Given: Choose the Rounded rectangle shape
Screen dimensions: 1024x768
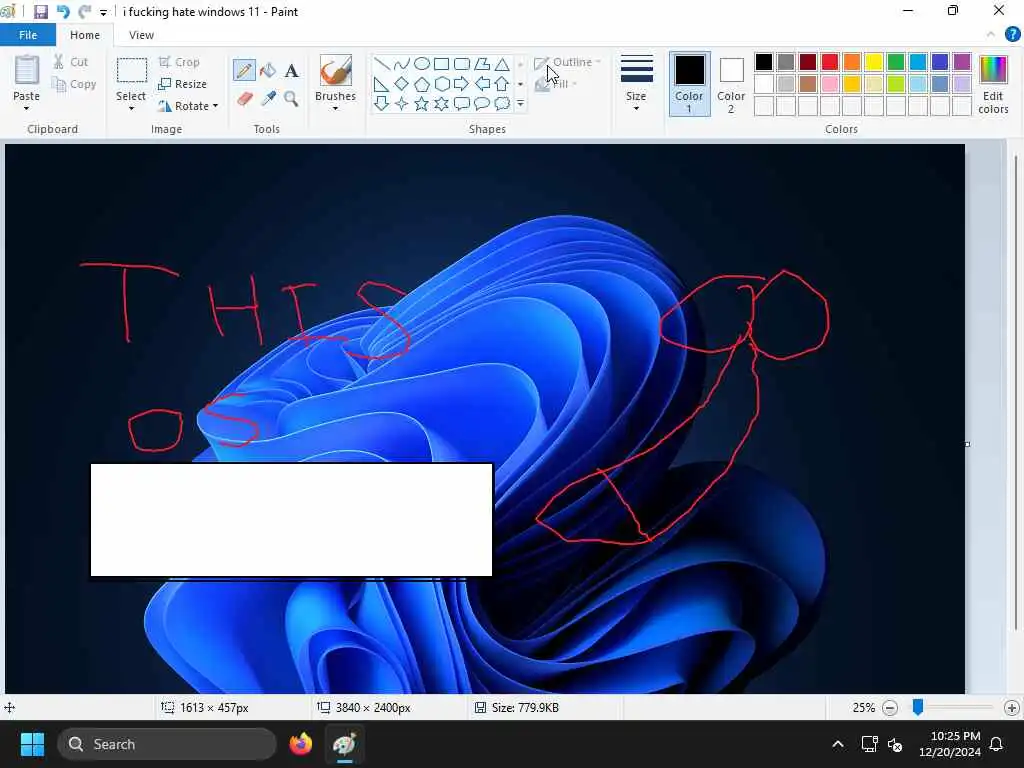Looking at the screenshot, I should [x=462, y=64].
